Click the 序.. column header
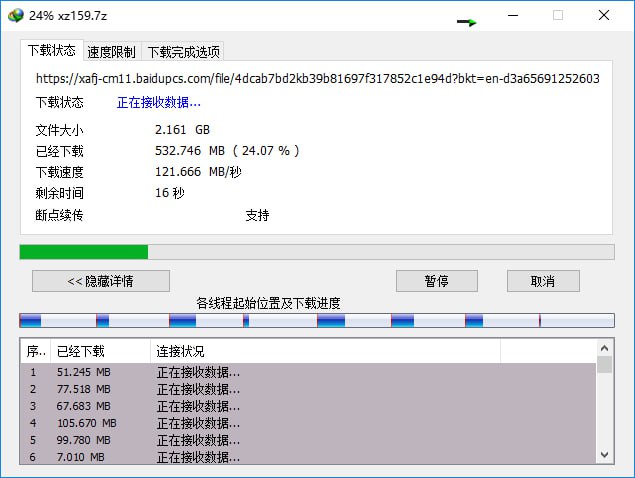 pos(36,351)
